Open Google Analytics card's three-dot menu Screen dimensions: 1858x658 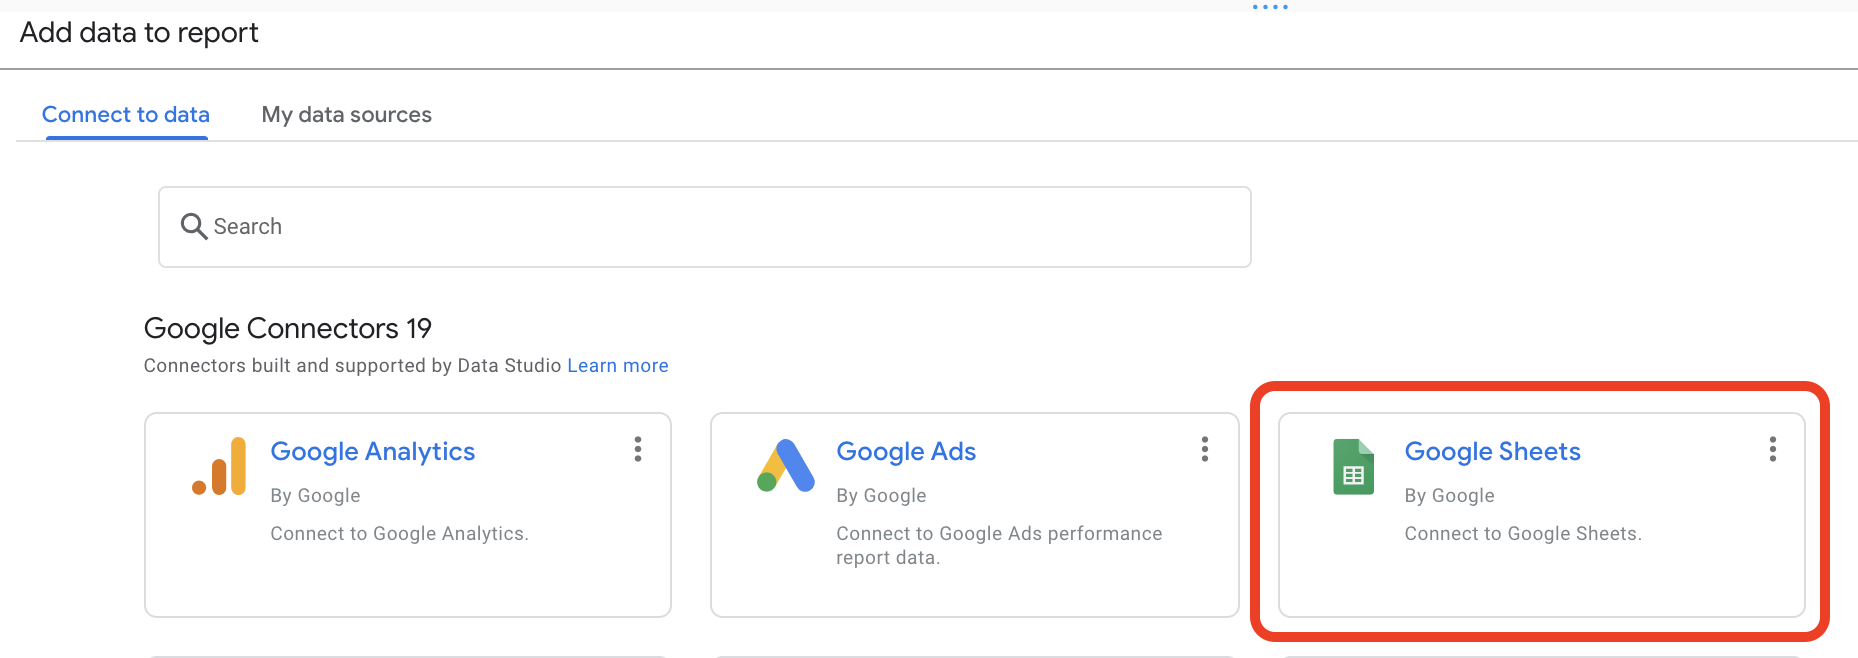point(638,450)
